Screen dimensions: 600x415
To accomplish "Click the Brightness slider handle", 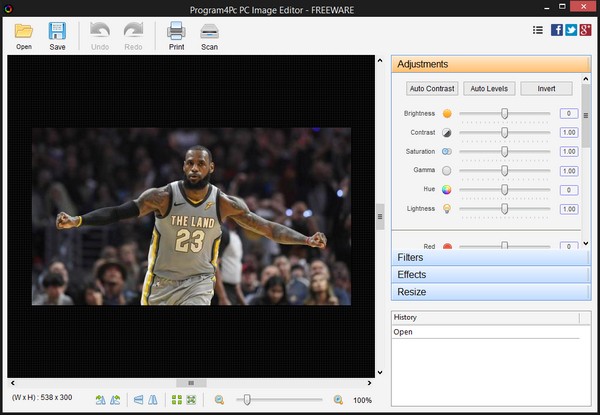I will [505, 114].
